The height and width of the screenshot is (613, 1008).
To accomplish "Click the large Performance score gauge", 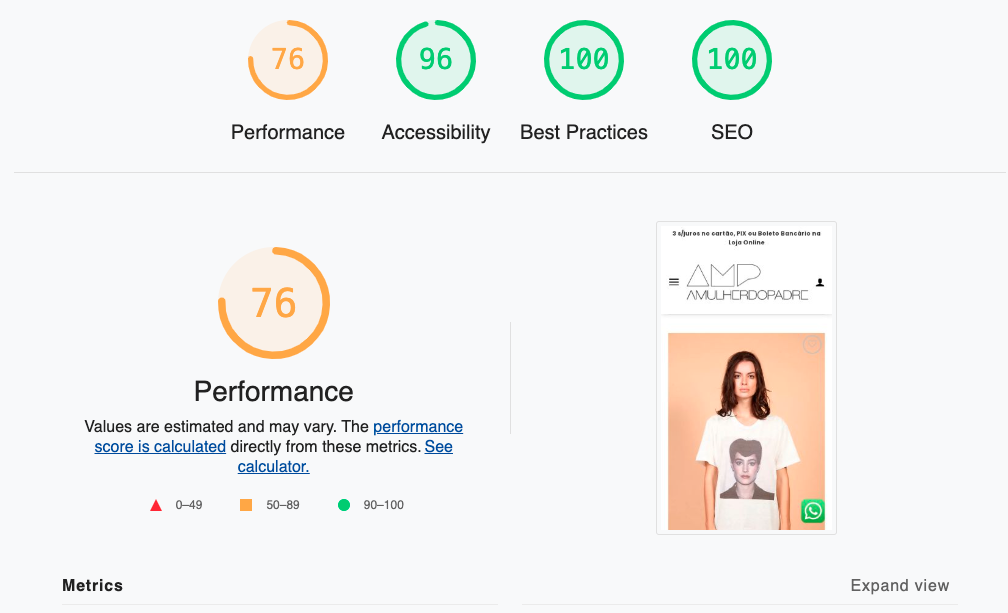I will [x=274, y=302].
